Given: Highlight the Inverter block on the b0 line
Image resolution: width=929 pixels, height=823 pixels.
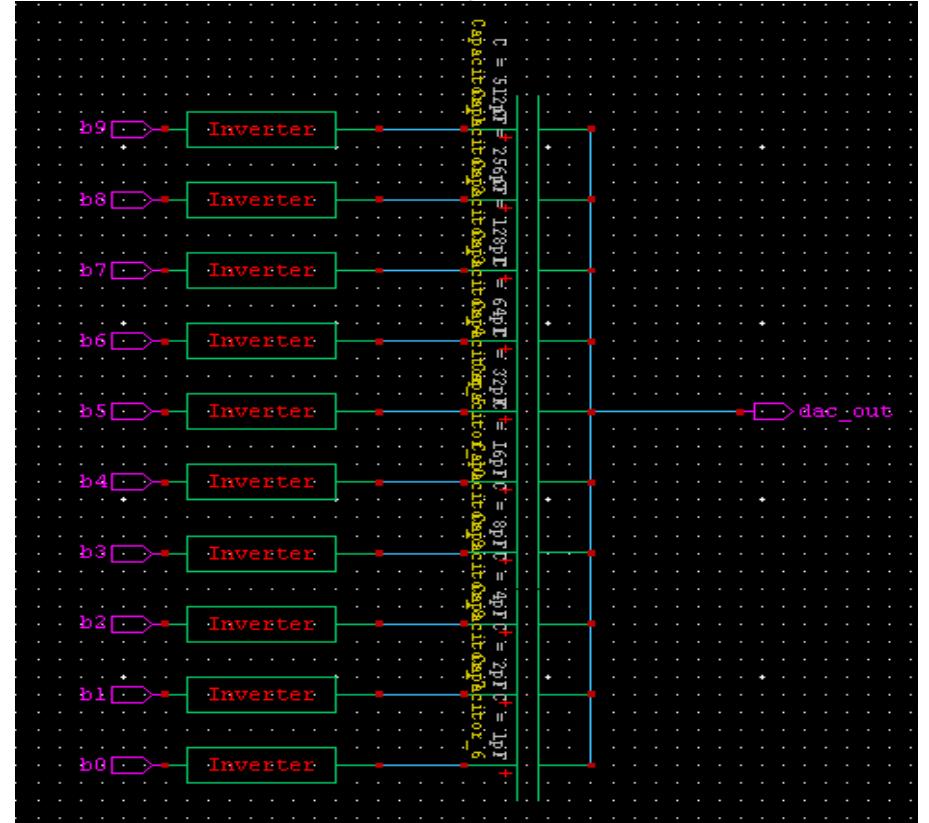Looking at the screenshot, I should click(x=261, y=765).
